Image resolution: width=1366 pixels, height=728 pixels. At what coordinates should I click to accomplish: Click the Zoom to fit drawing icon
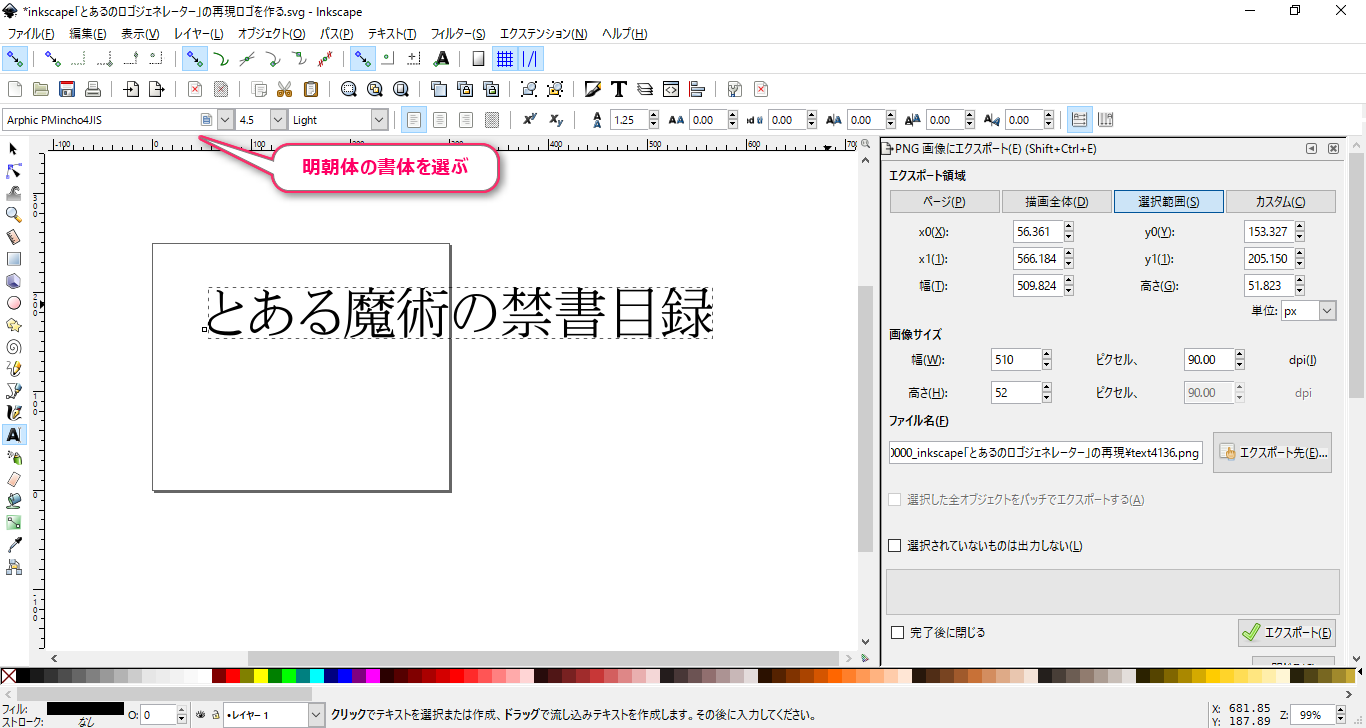click(x=375, y=89)
